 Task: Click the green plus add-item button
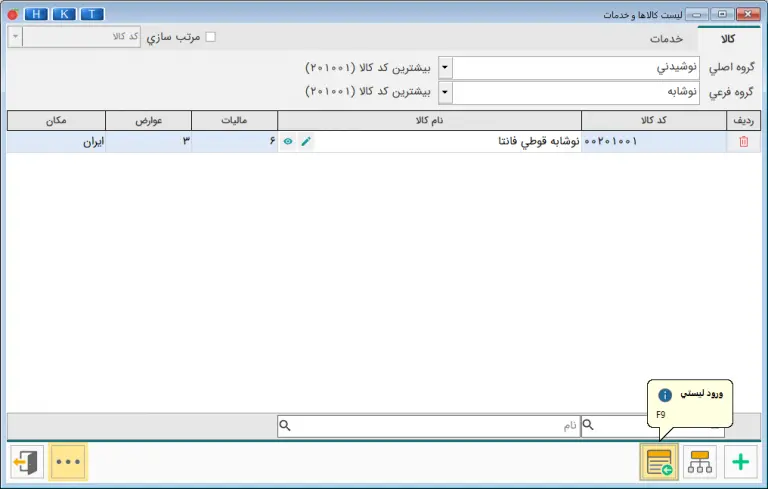(x=740, y=462)
